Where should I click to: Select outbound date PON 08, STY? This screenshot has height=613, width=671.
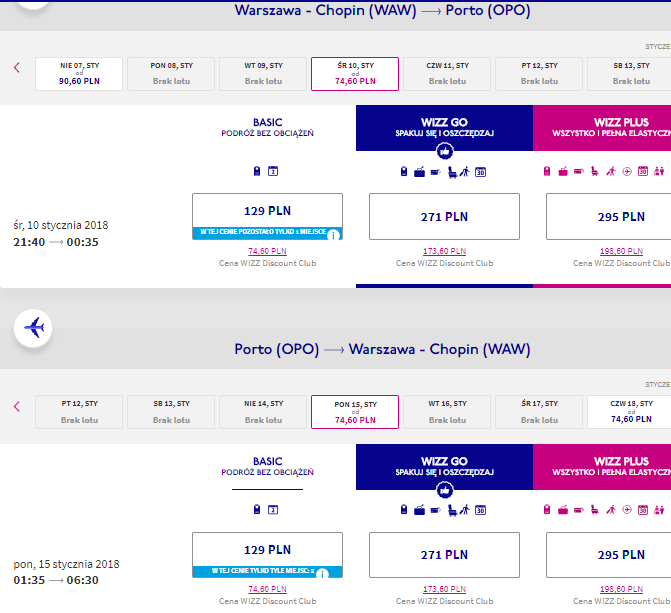pos(171,74)
